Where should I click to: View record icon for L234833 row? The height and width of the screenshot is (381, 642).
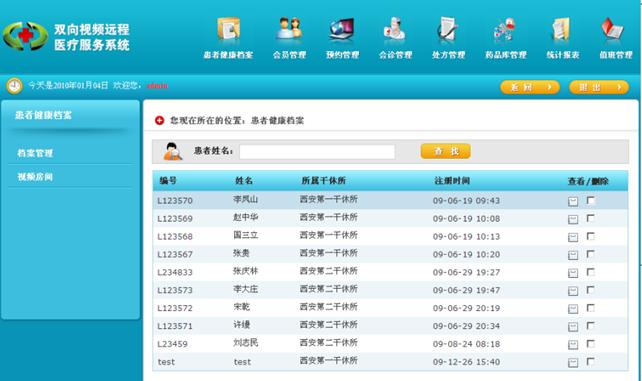point(573,273)
